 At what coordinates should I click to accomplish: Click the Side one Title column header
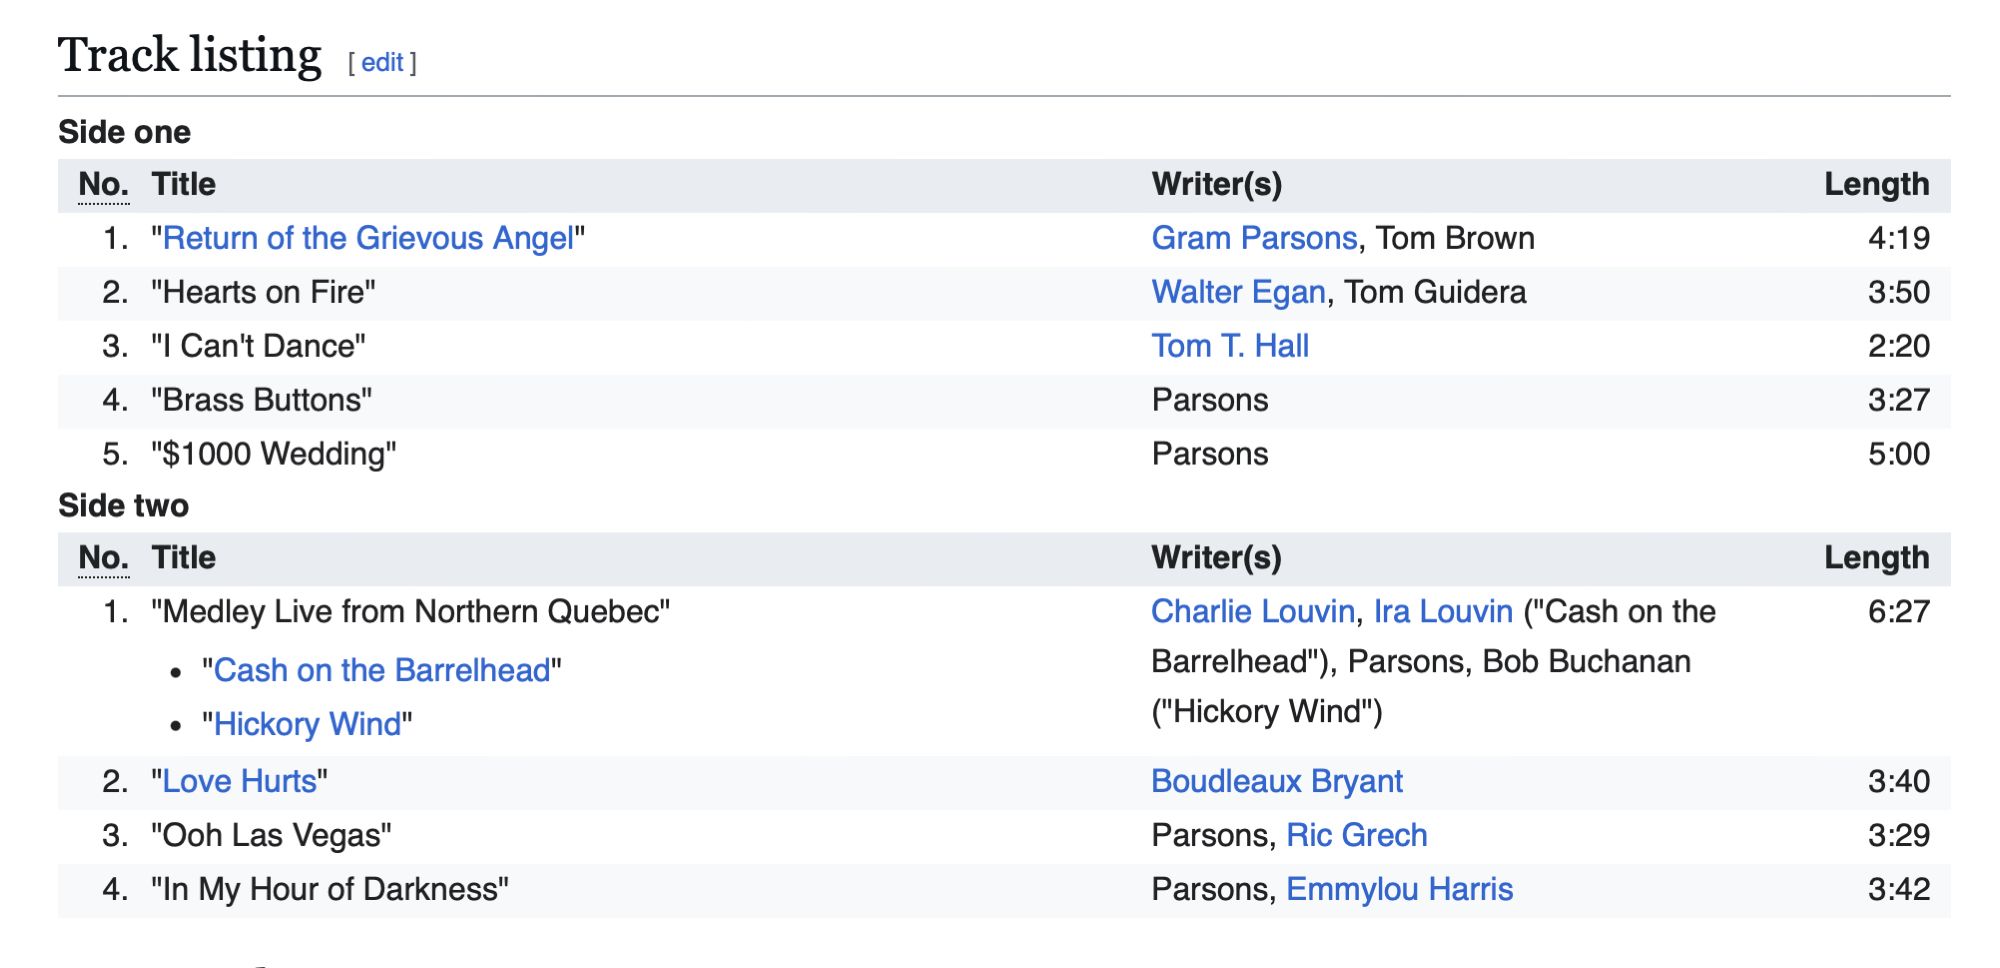click(184, 184)
